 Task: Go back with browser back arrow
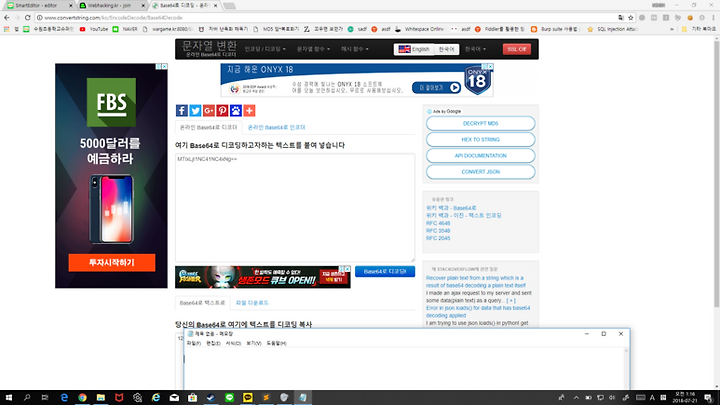click(x=6, y=17)
